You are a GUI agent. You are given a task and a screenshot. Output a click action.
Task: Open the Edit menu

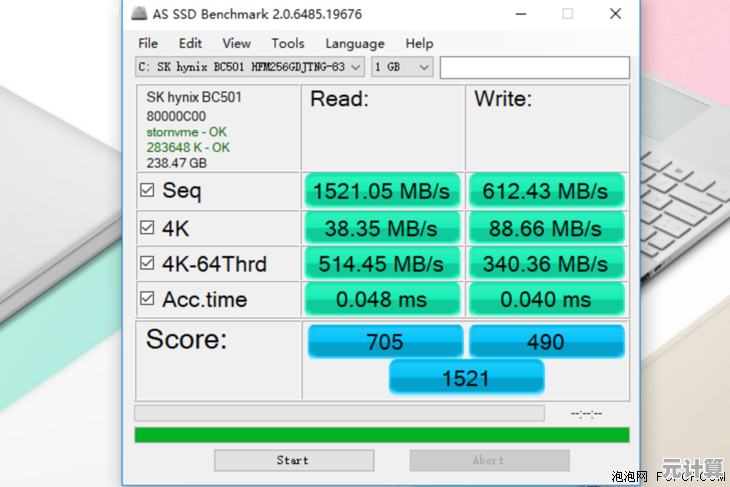190,43
